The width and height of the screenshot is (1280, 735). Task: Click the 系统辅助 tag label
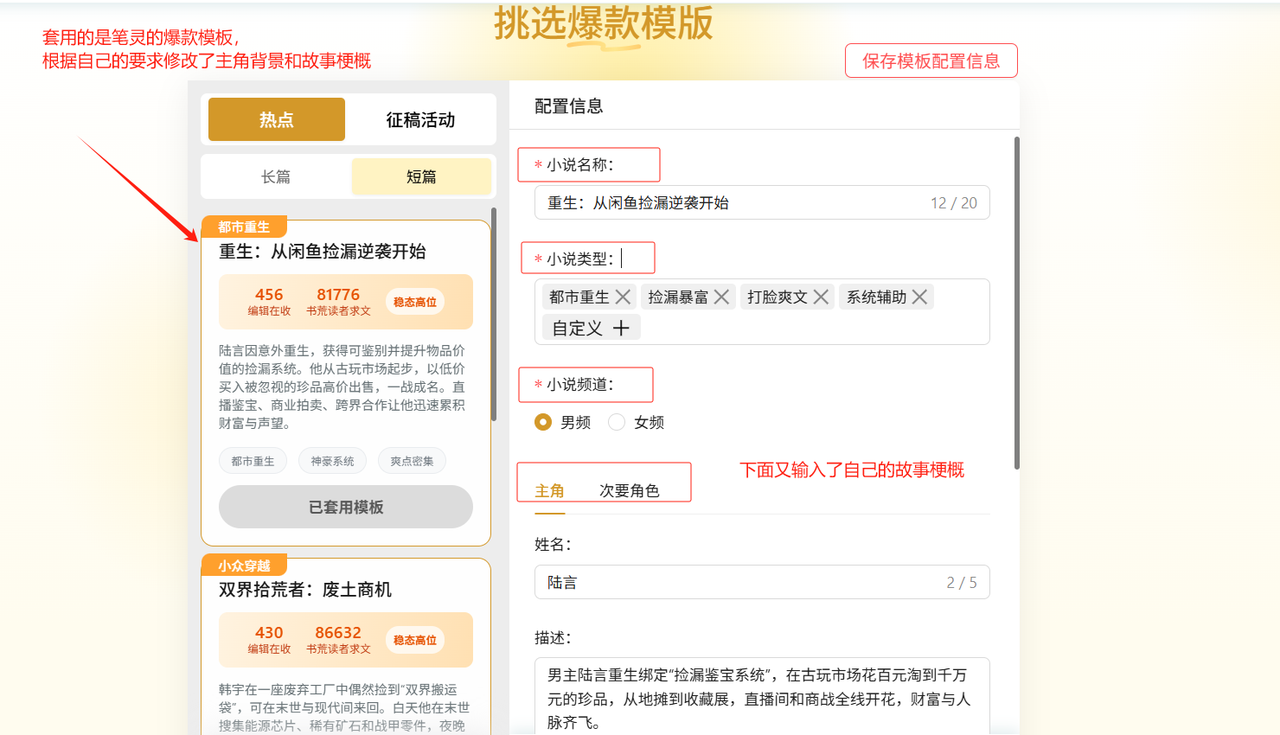876,297
